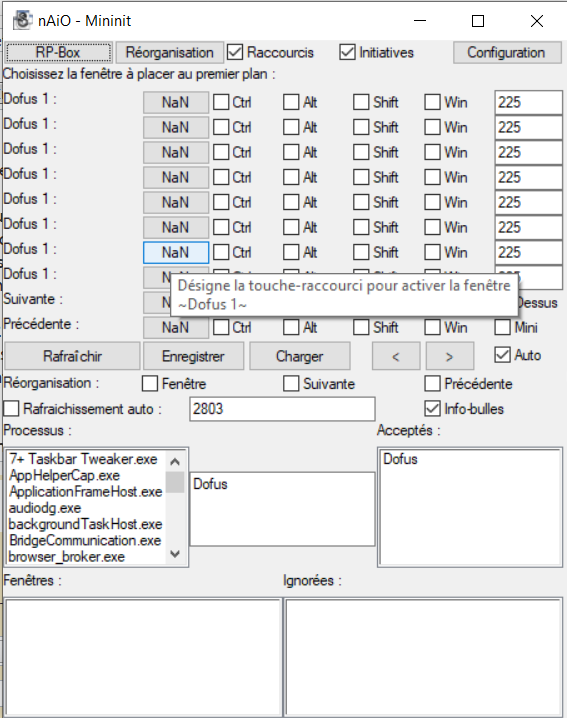Click the Réorganisation button at top
Image resolution: width=567 pixels, height=718 pixels.
[169, 52]
